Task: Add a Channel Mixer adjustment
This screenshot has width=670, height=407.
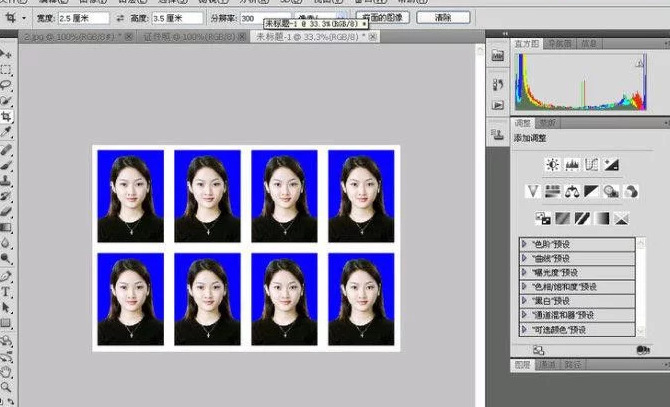Action: (631, 191)
